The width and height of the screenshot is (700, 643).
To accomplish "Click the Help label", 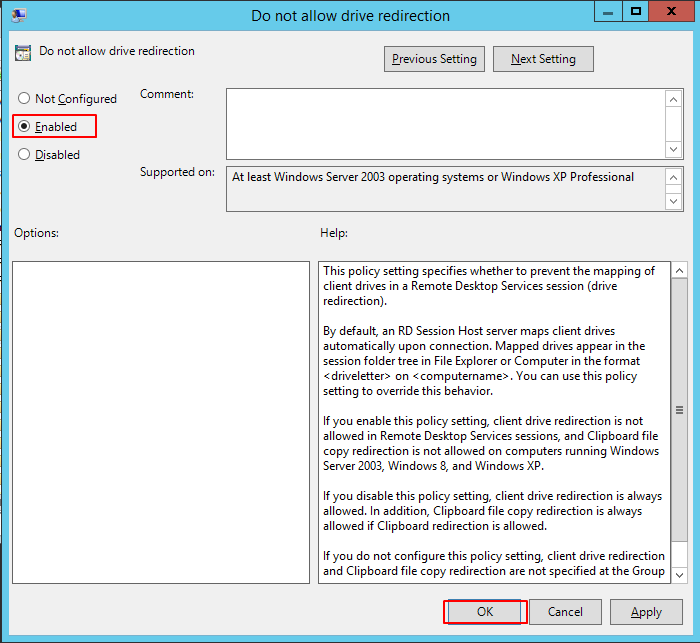I will [333, 233].
